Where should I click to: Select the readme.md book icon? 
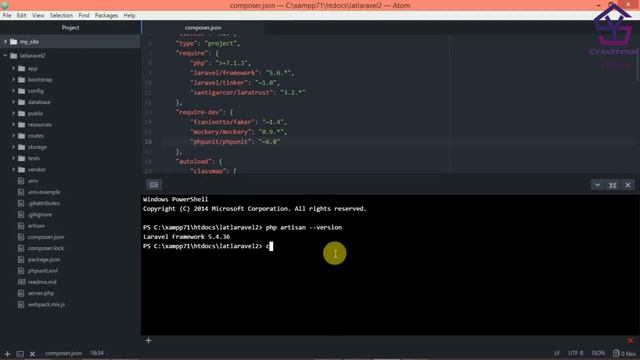pyautogui.click(x=22, y=282)
